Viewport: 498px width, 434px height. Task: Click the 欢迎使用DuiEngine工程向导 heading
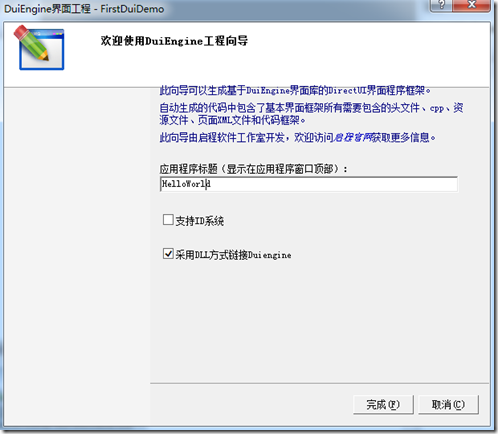174,41
